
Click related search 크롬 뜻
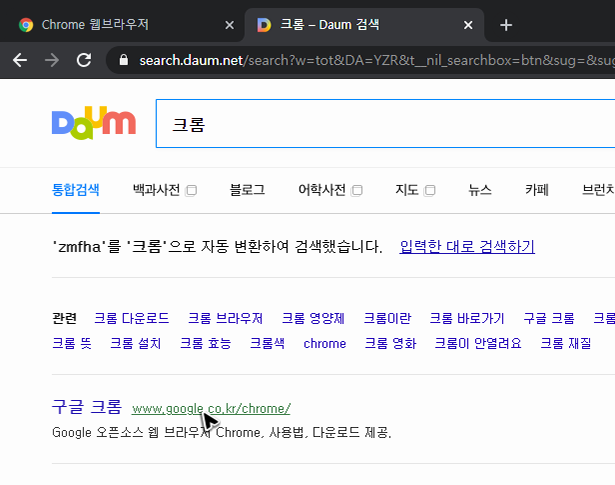(x=72, y=343)
